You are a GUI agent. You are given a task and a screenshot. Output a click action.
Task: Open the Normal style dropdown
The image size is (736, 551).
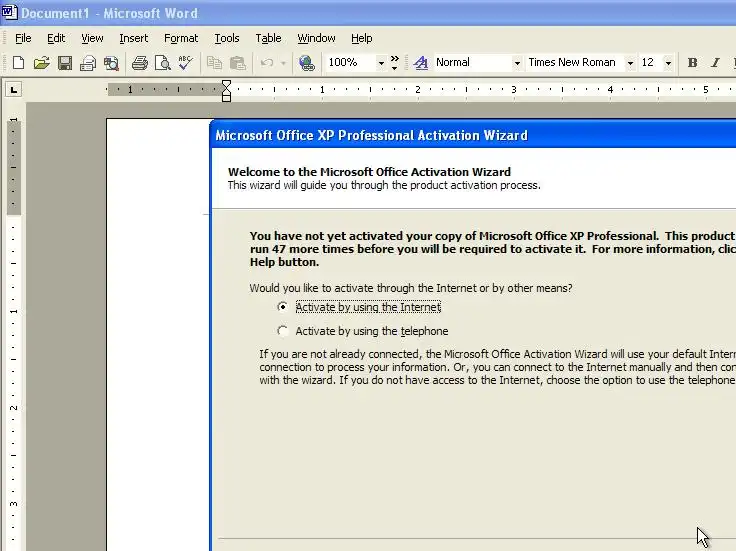click(x=517, y=62)
